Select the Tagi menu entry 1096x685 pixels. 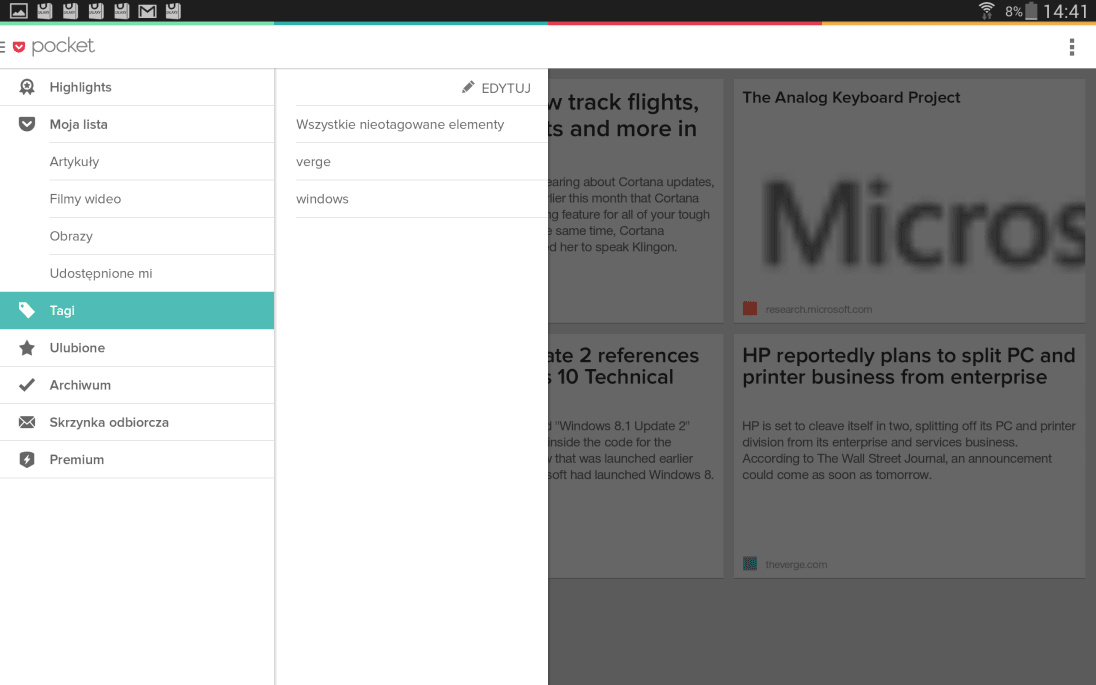pos(137,310)
